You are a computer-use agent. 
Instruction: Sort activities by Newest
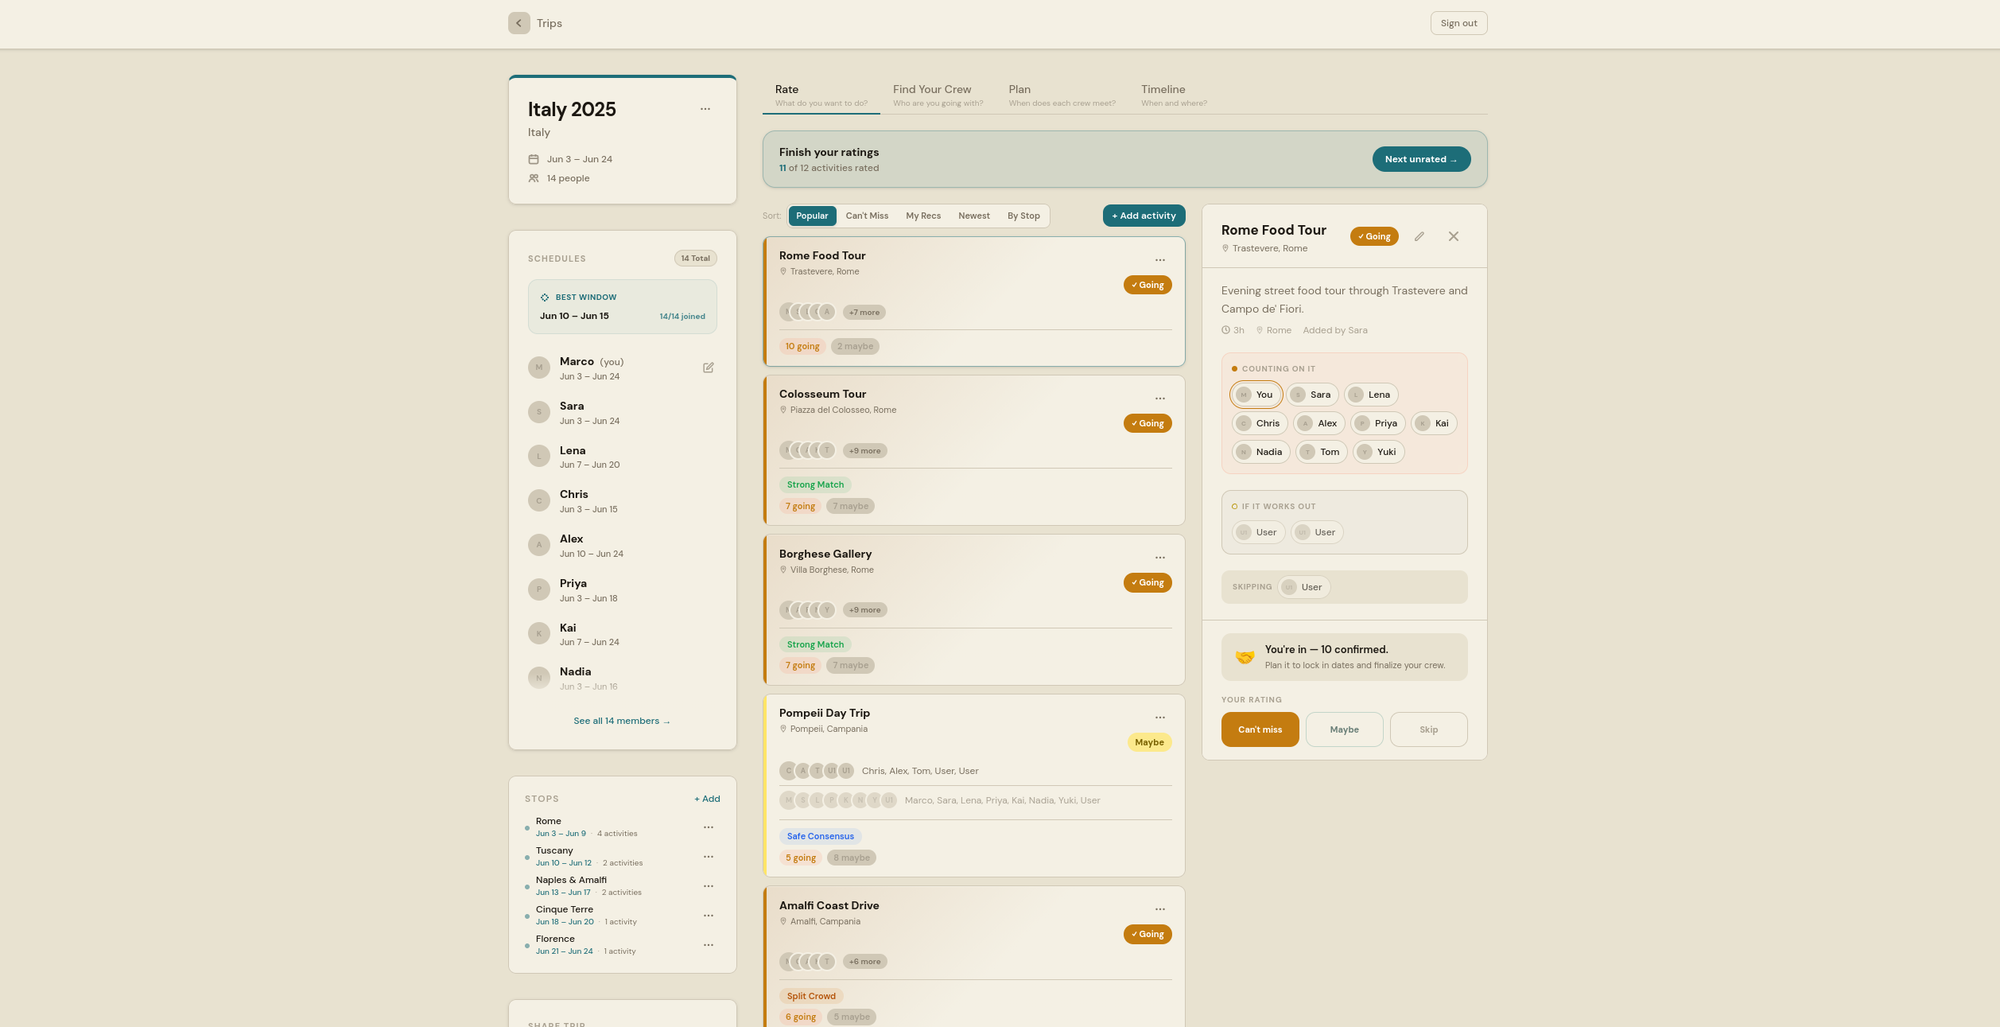point(974,216)
